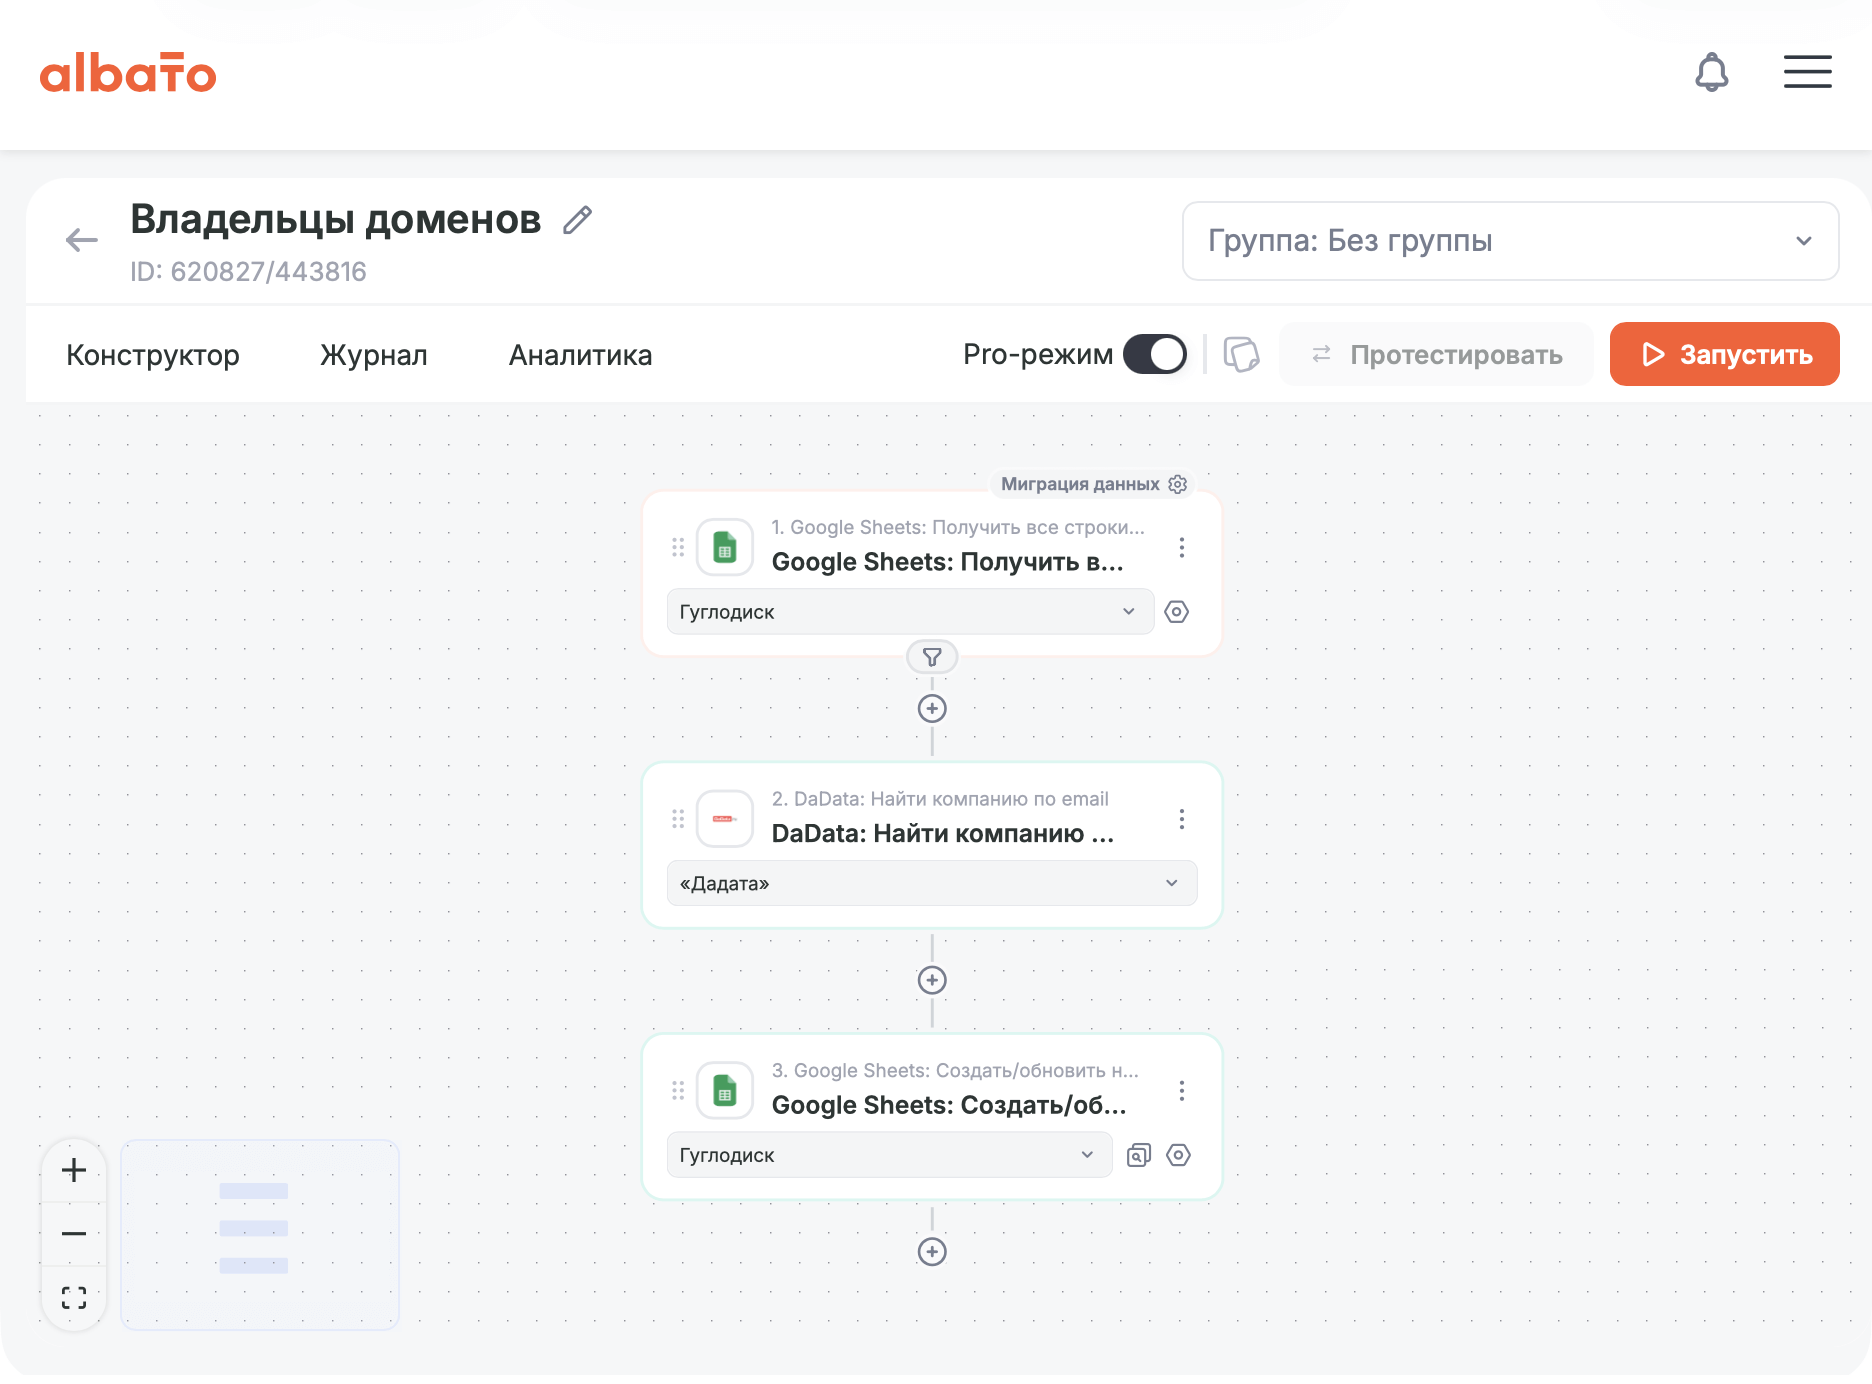Open the hamburger menu
Image resolution: width=1872 pixels, height=1384 pixels.
pos(1807,72)
